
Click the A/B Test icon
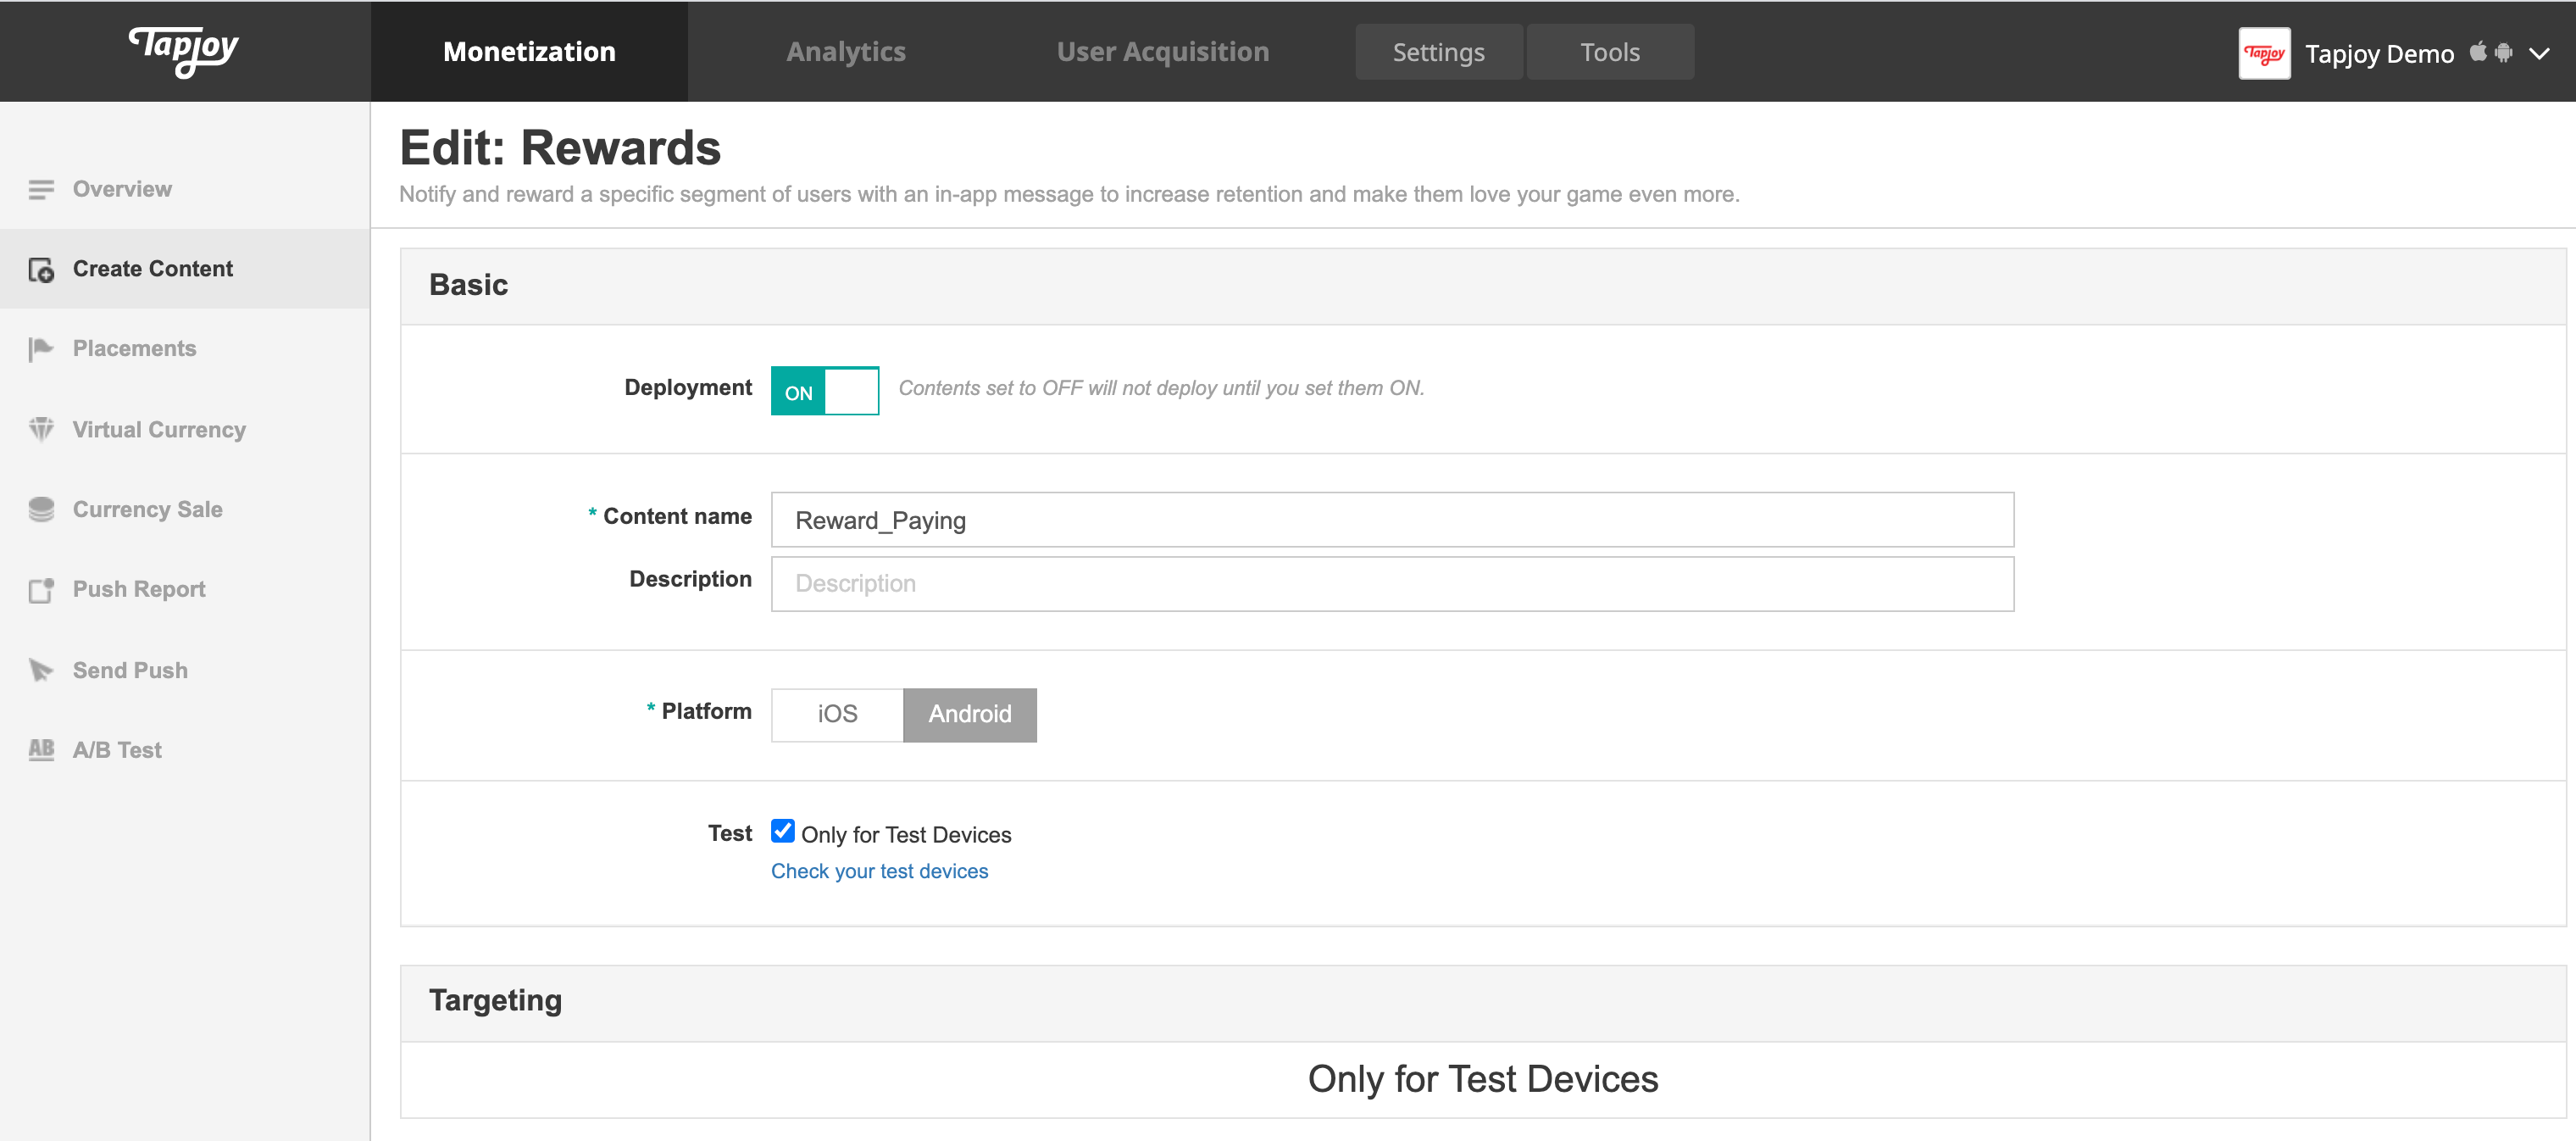coord(41,749)
